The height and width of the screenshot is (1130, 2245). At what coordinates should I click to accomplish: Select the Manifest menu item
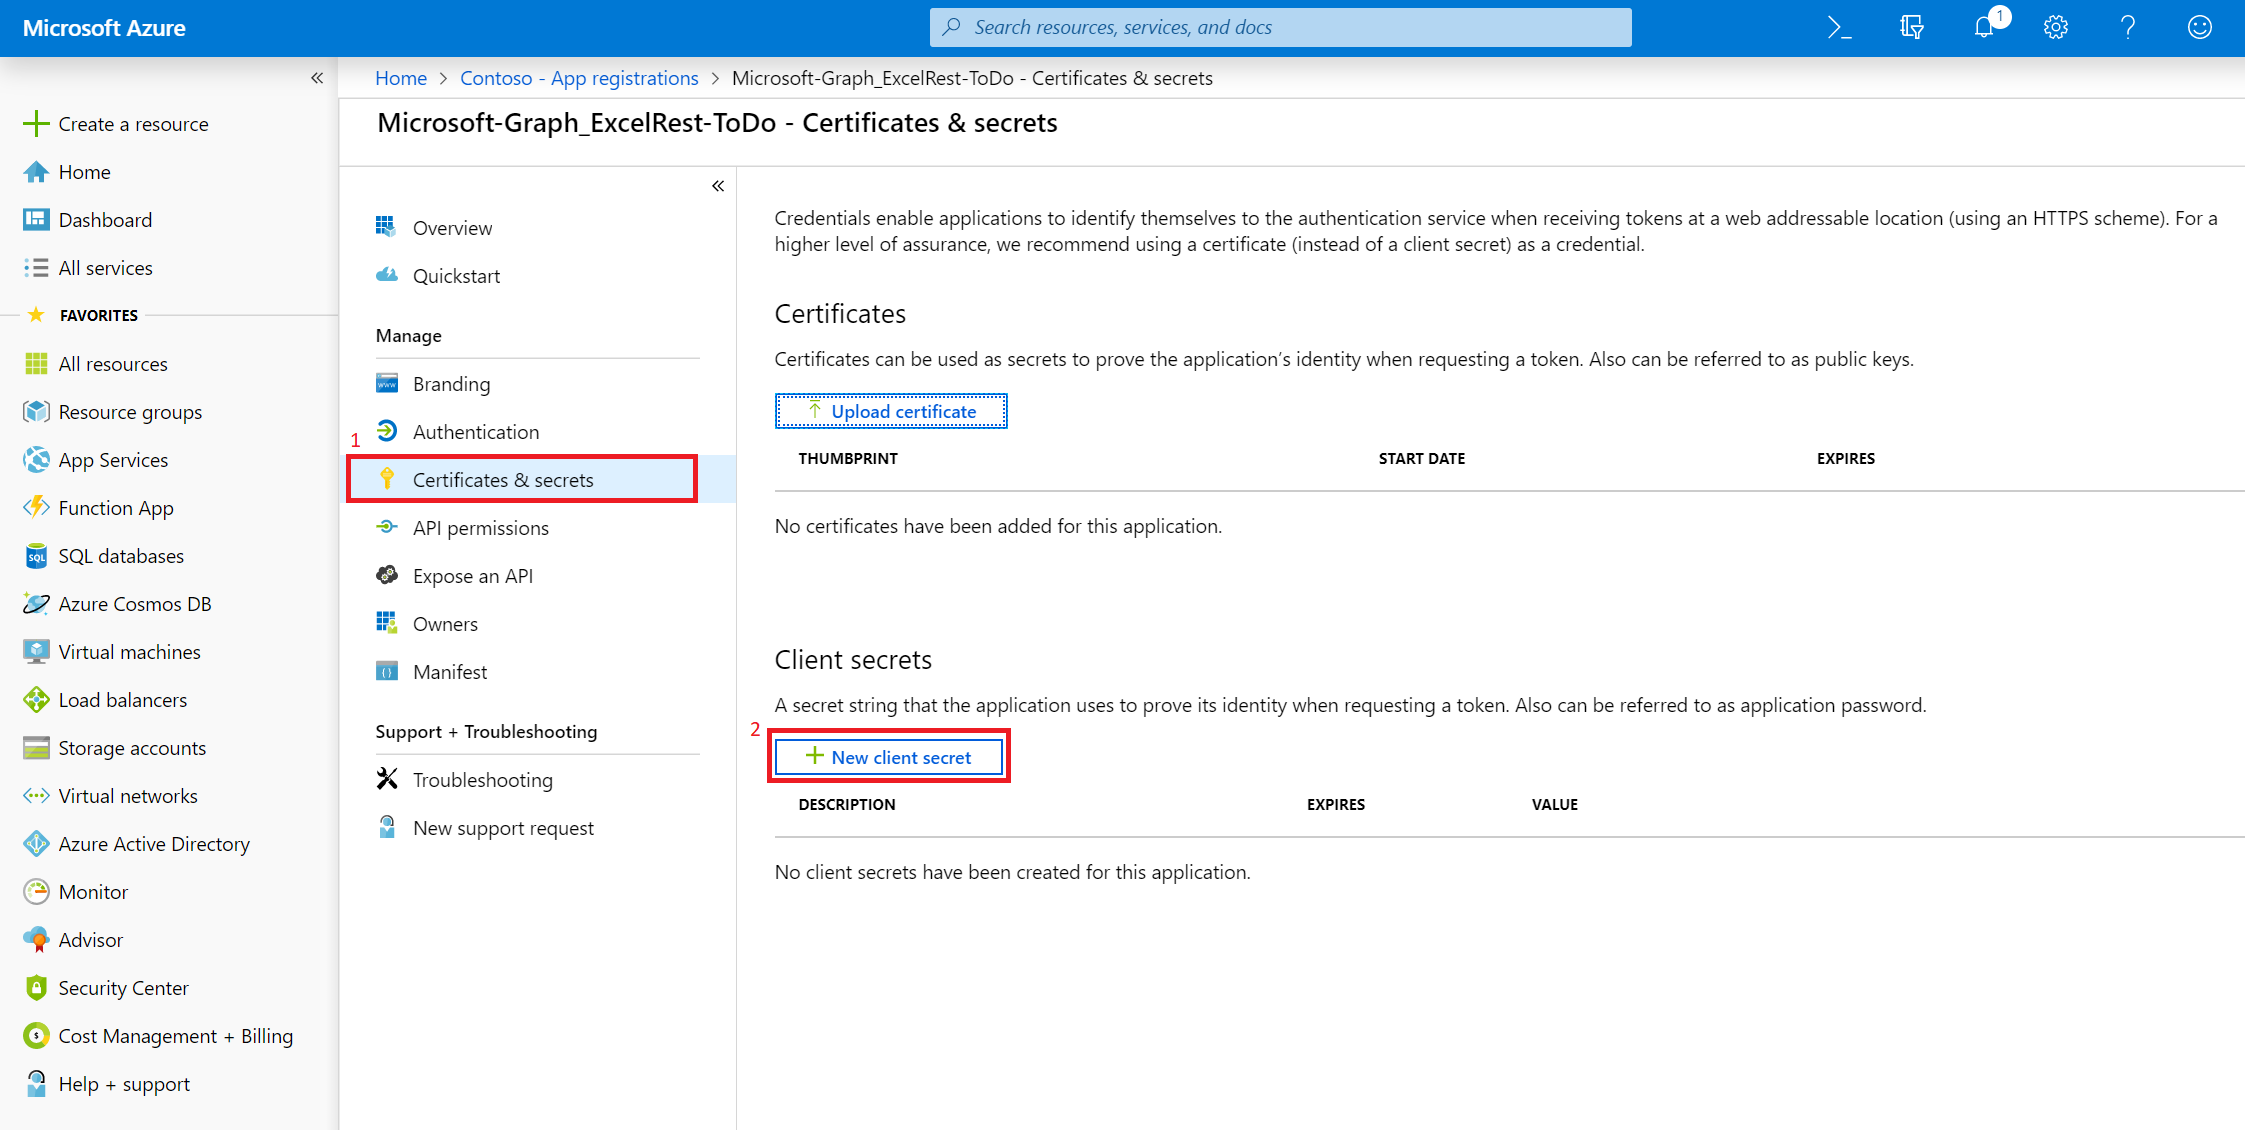449,672
